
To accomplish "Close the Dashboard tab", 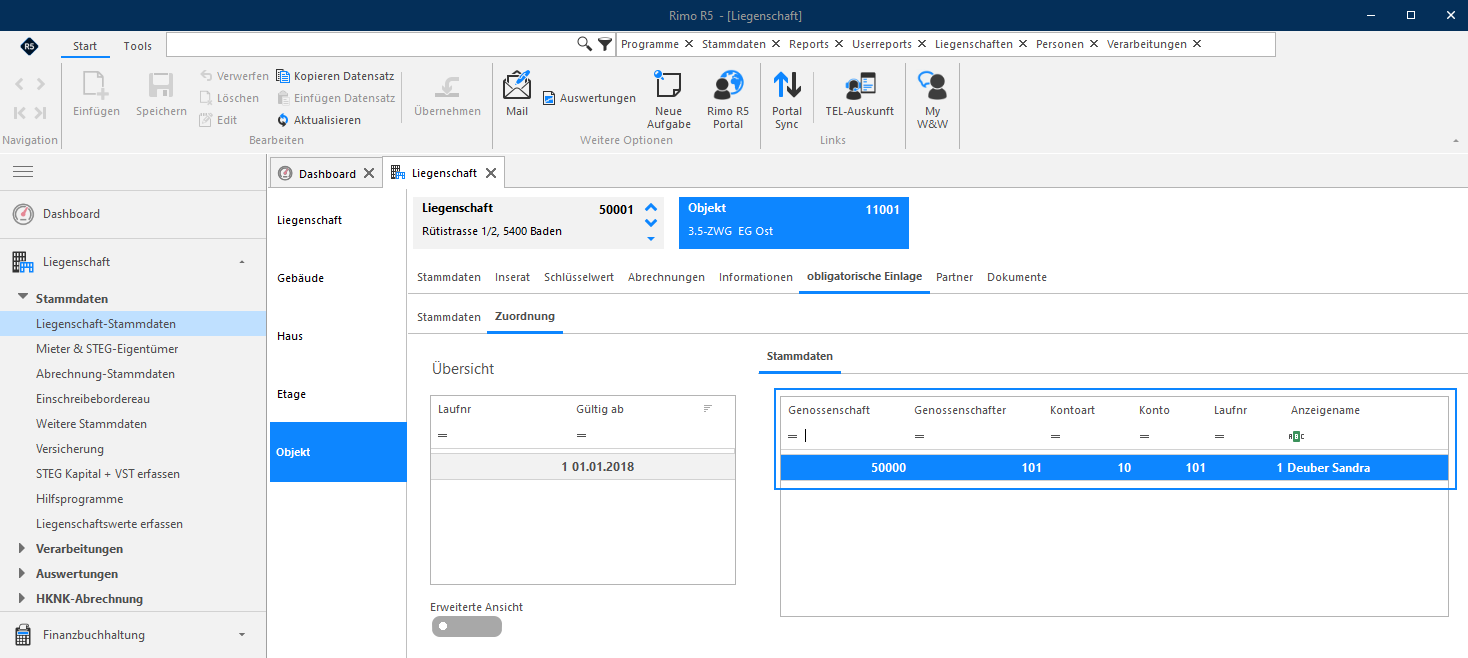I will [x=369, y=173].
